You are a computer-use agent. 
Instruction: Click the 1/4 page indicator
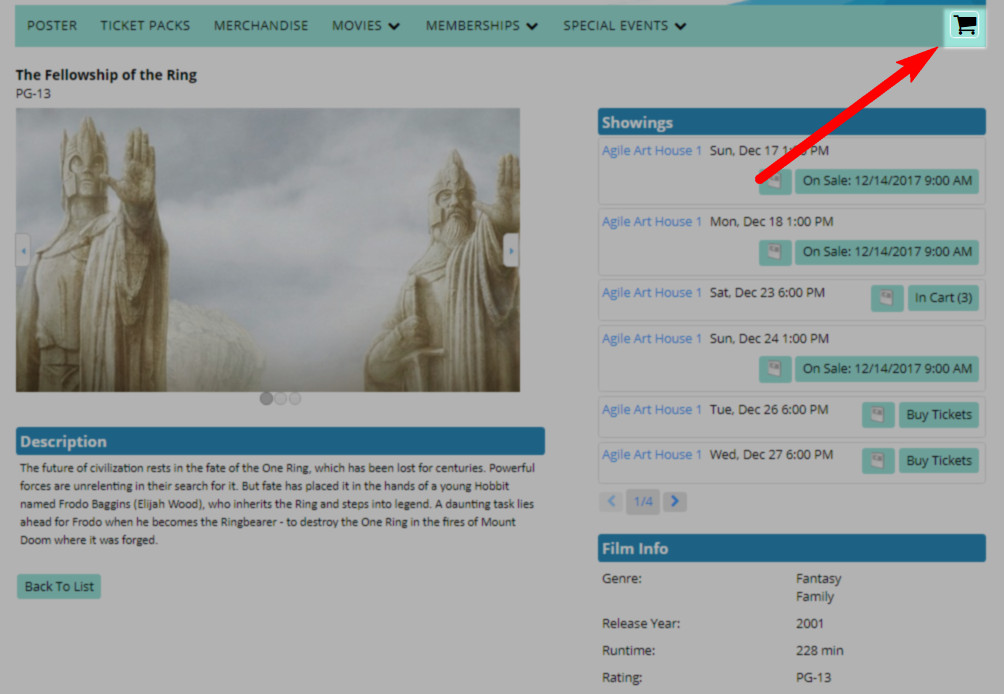point(643,501)
